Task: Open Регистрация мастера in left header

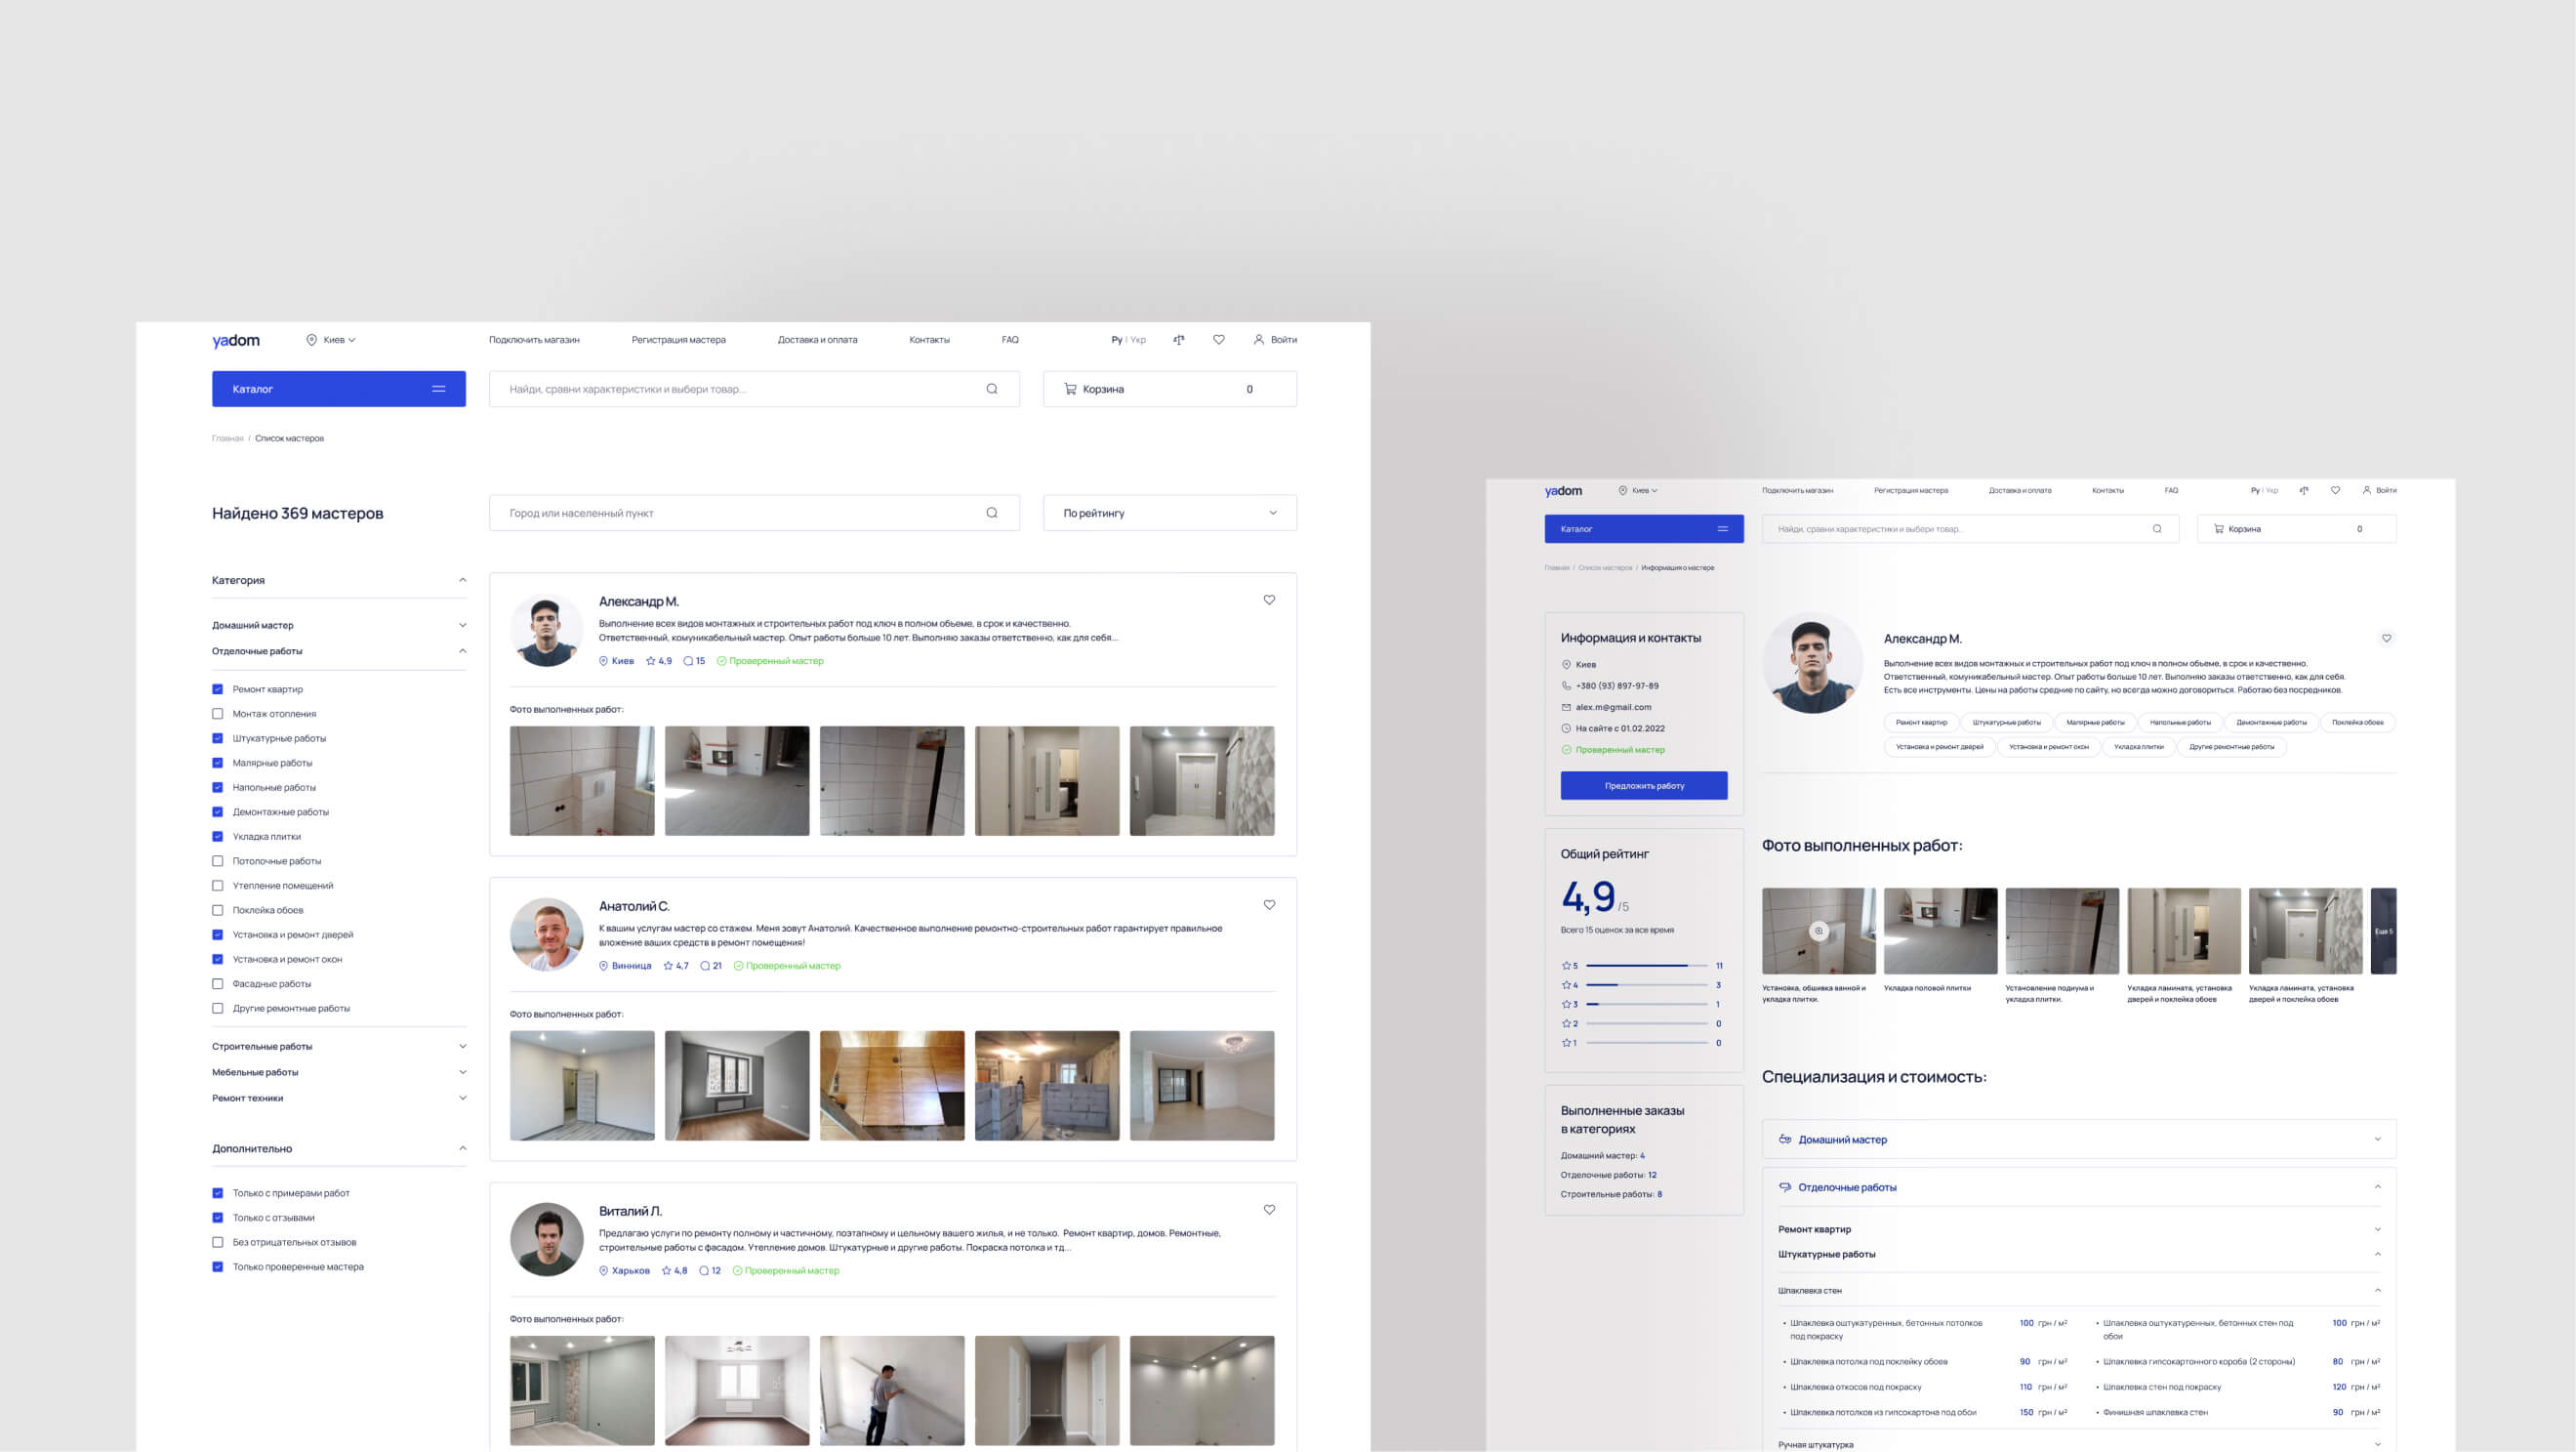Action: coord(678,340)
